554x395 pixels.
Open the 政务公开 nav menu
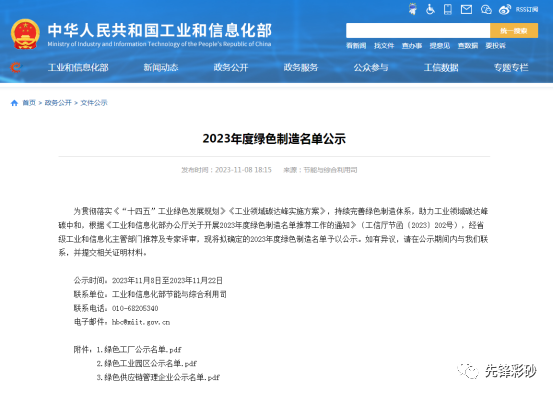point(231,67)
